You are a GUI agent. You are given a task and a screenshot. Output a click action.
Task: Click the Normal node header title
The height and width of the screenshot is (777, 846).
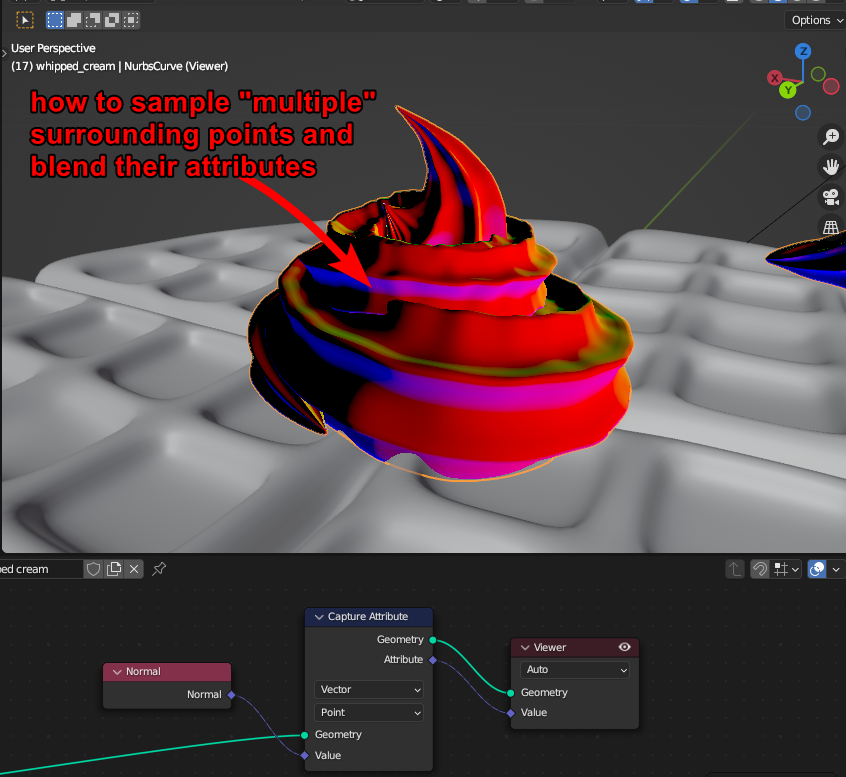[x=143, y=672]
